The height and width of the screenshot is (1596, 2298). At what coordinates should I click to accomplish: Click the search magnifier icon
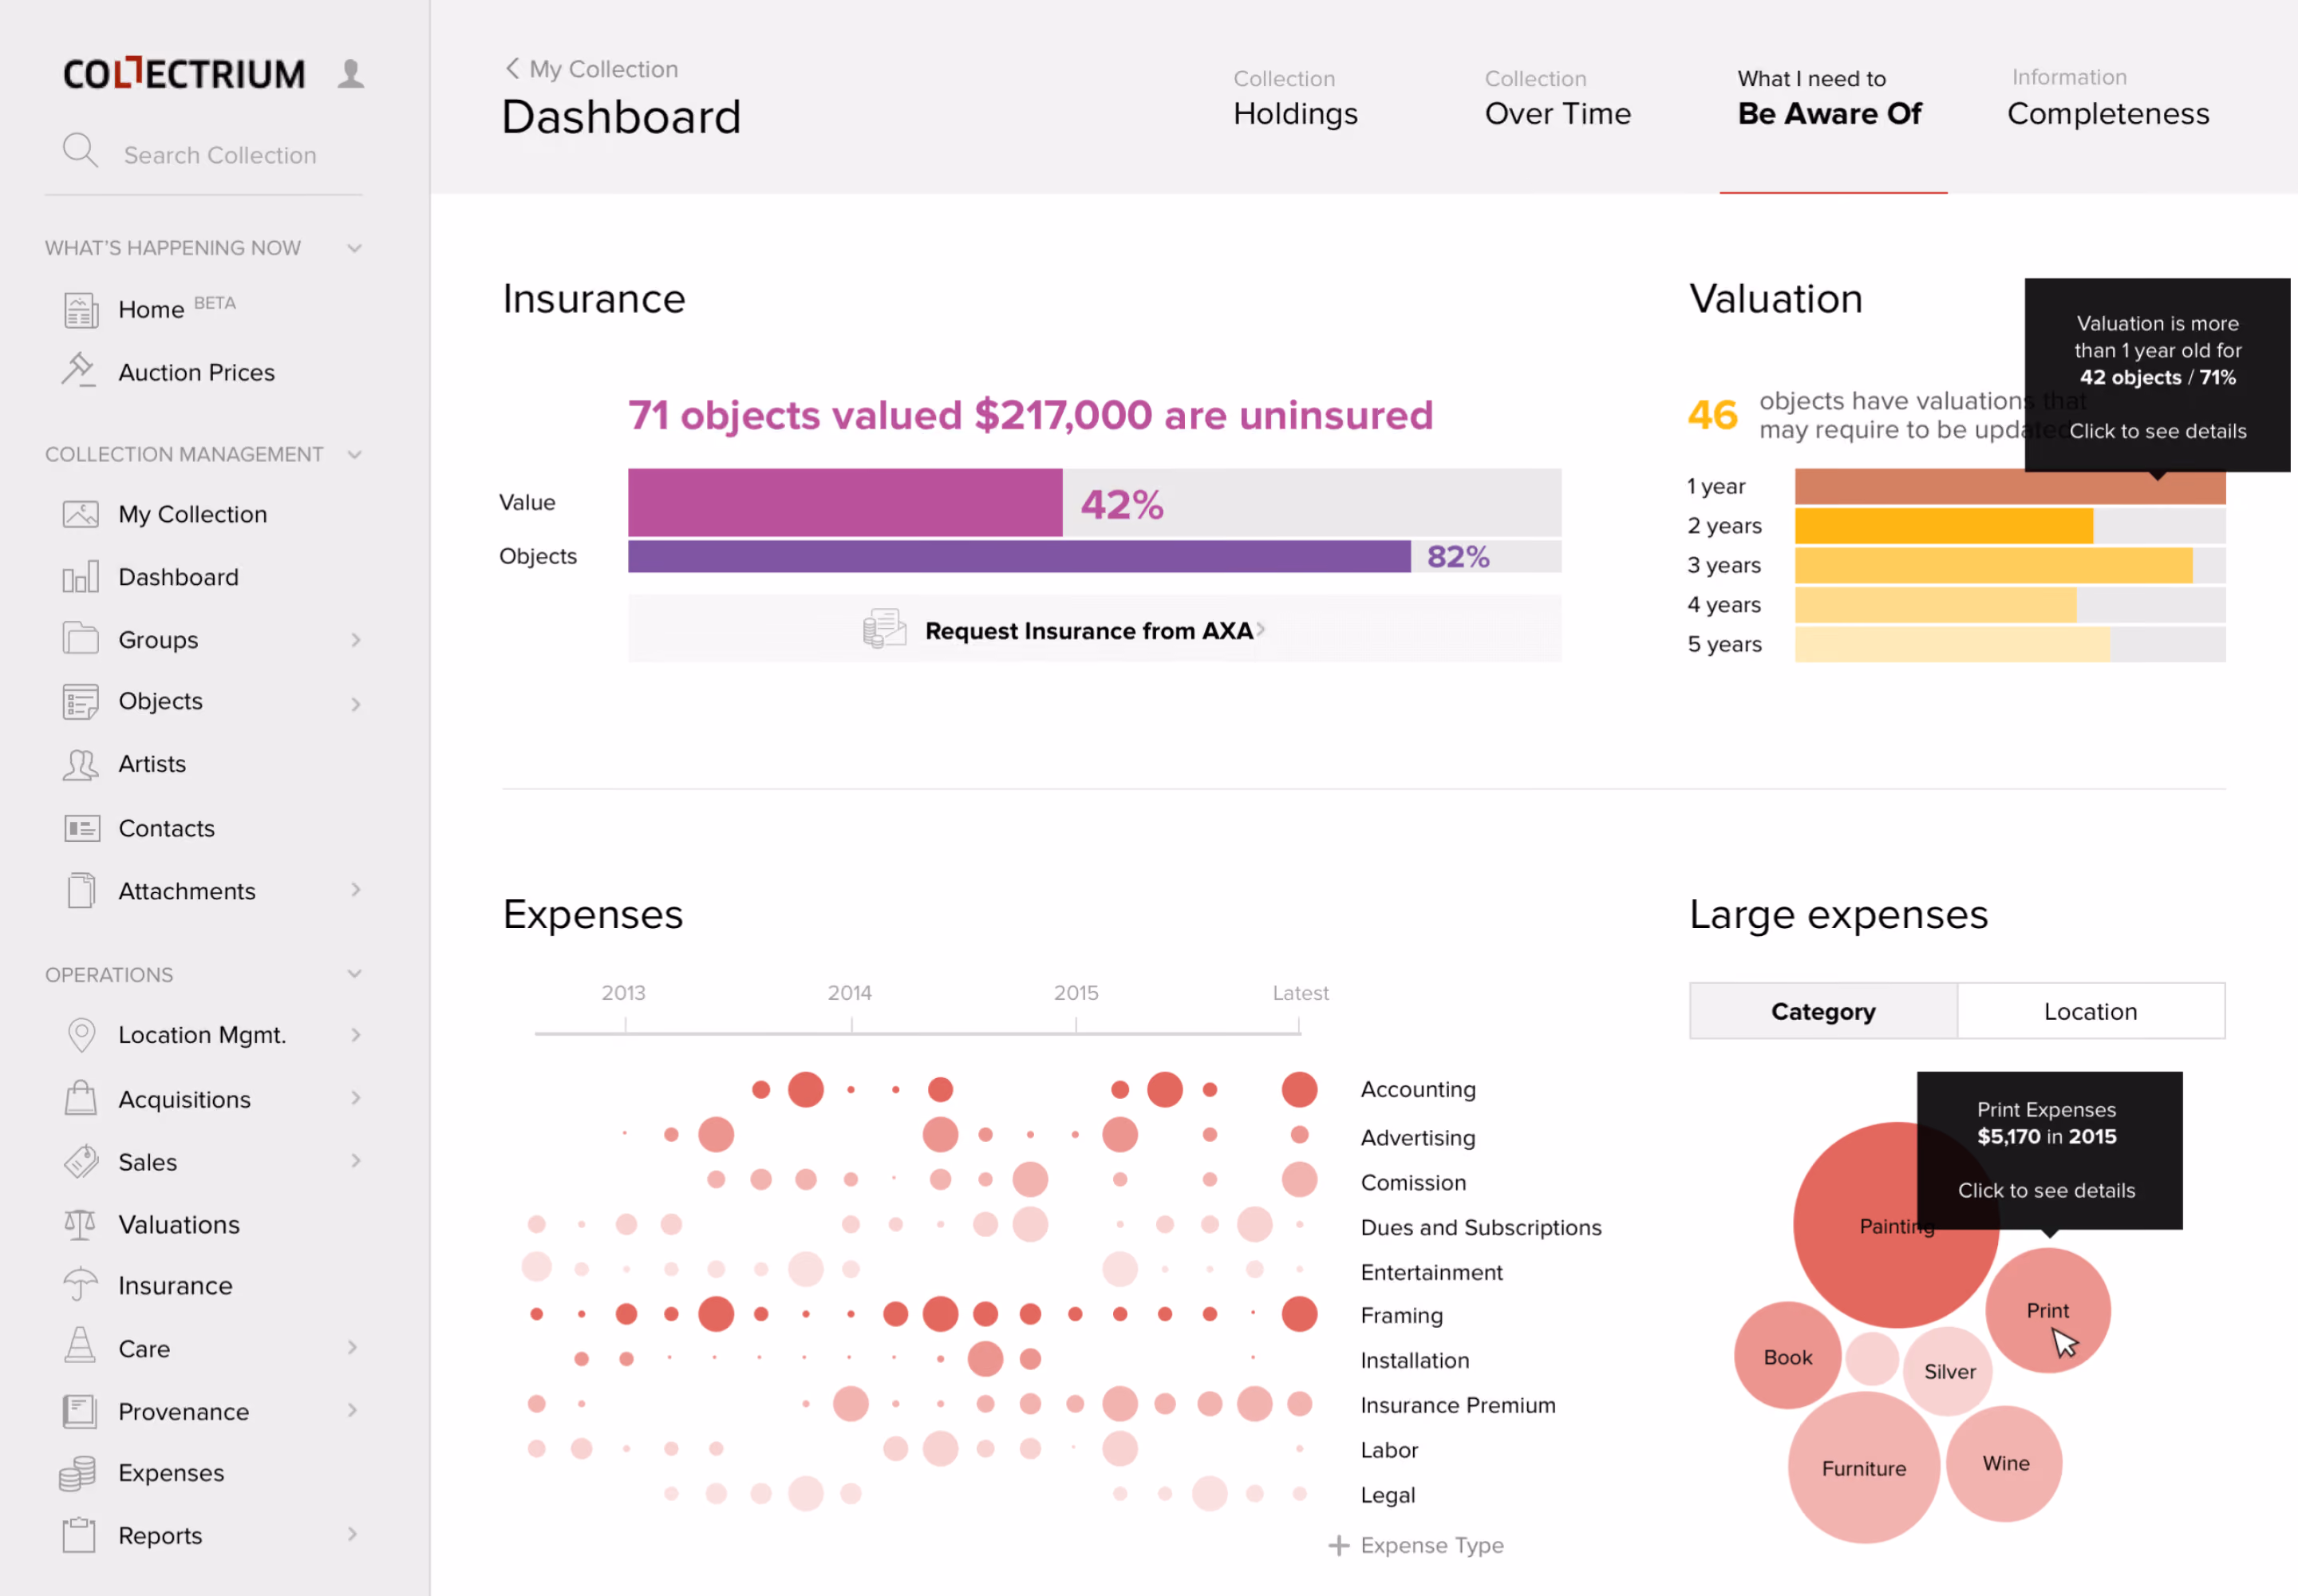(80, 151)
